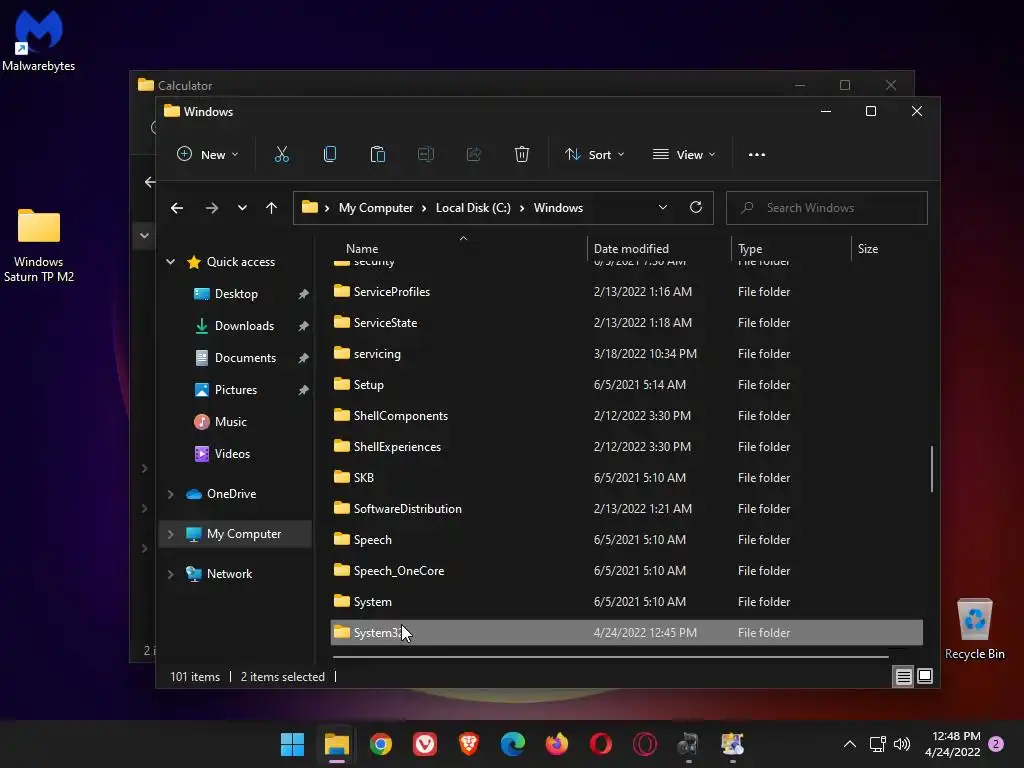Select the ServiceProfiles folder
The image size is (1024, 768).
627,292
